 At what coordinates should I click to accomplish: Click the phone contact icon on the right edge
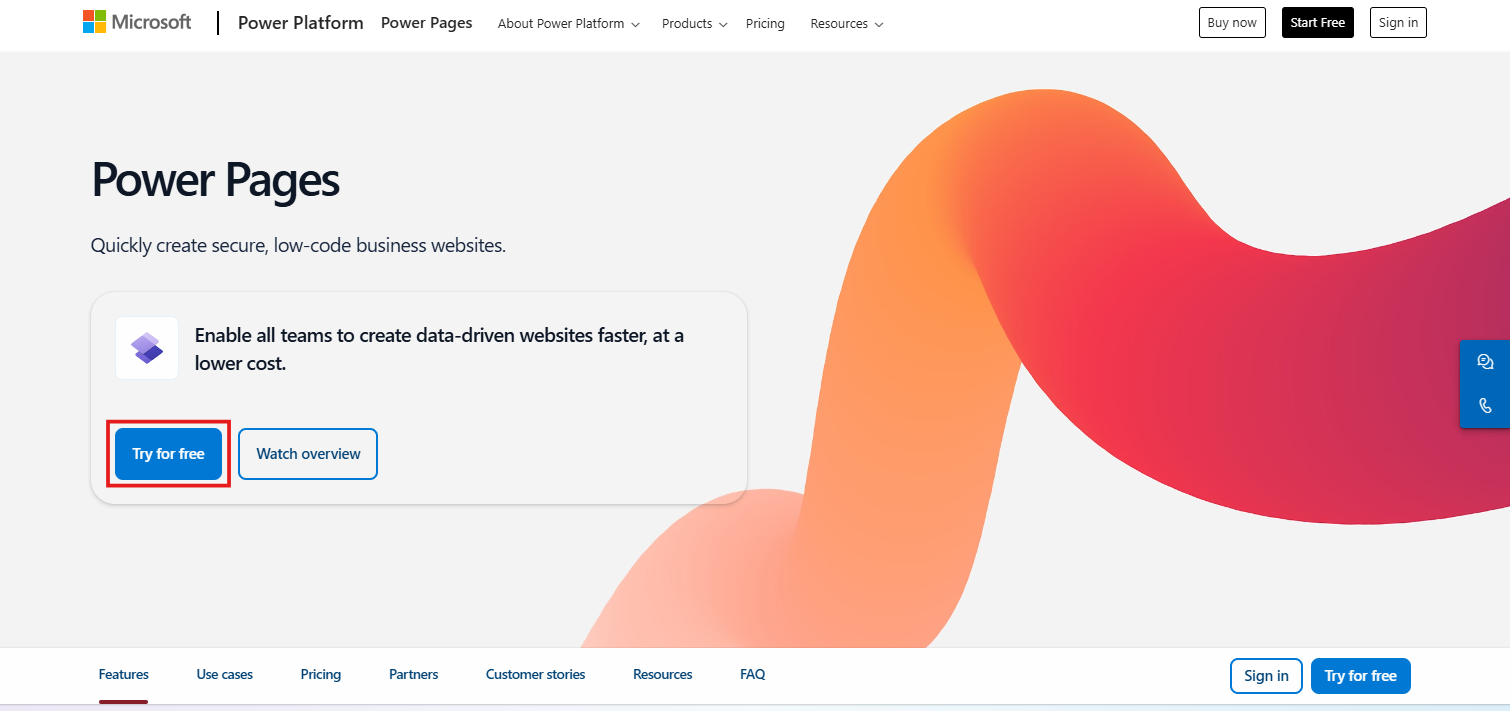[x=1485, y=405]
